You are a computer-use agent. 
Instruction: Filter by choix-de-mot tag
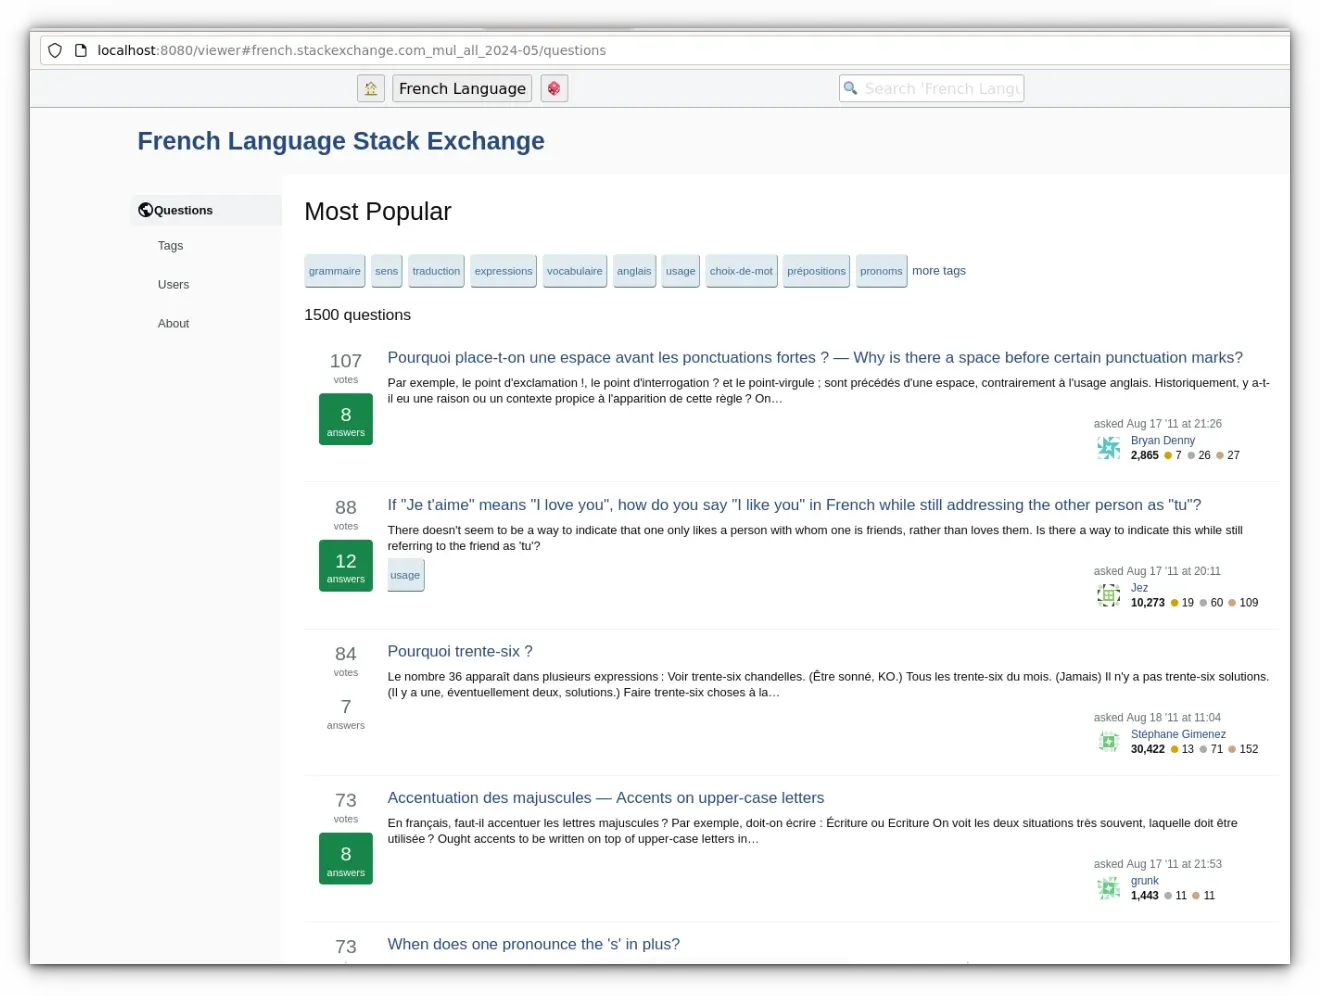point(741,271)
